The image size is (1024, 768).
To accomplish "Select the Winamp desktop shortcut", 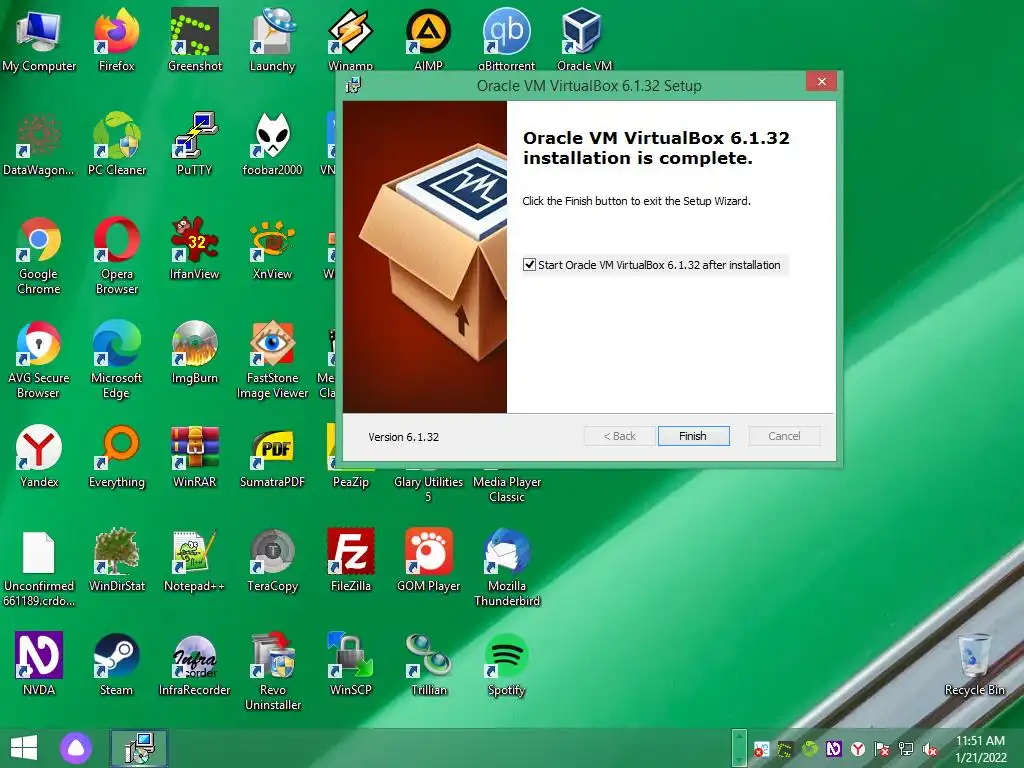I will pyautogui.click(x=351, y=41).
